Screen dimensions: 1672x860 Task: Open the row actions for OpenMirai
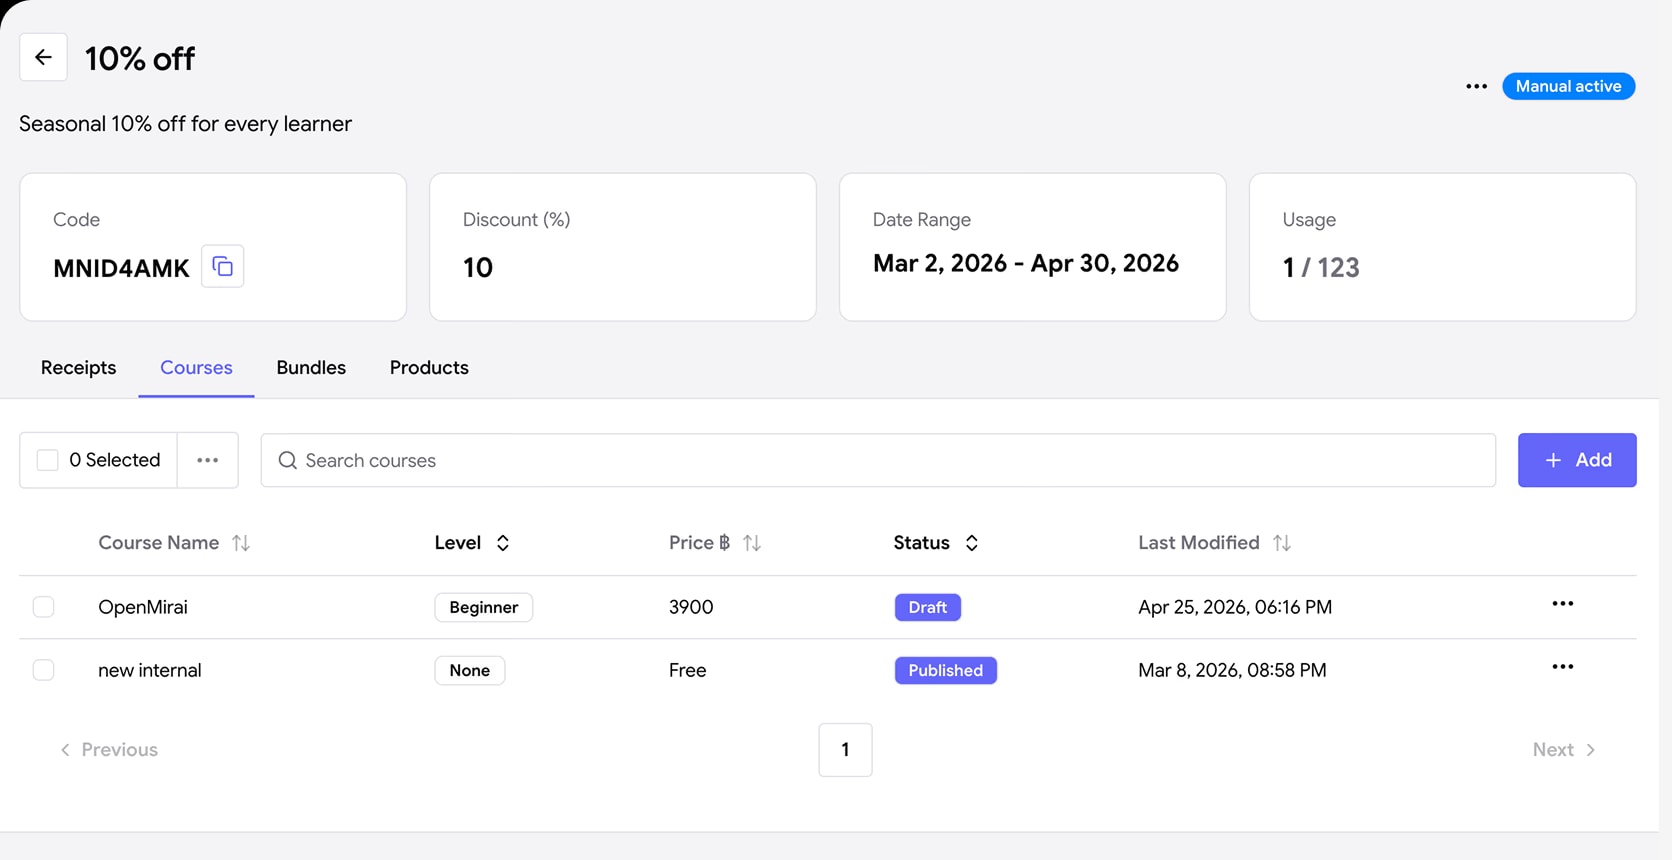1562,604
